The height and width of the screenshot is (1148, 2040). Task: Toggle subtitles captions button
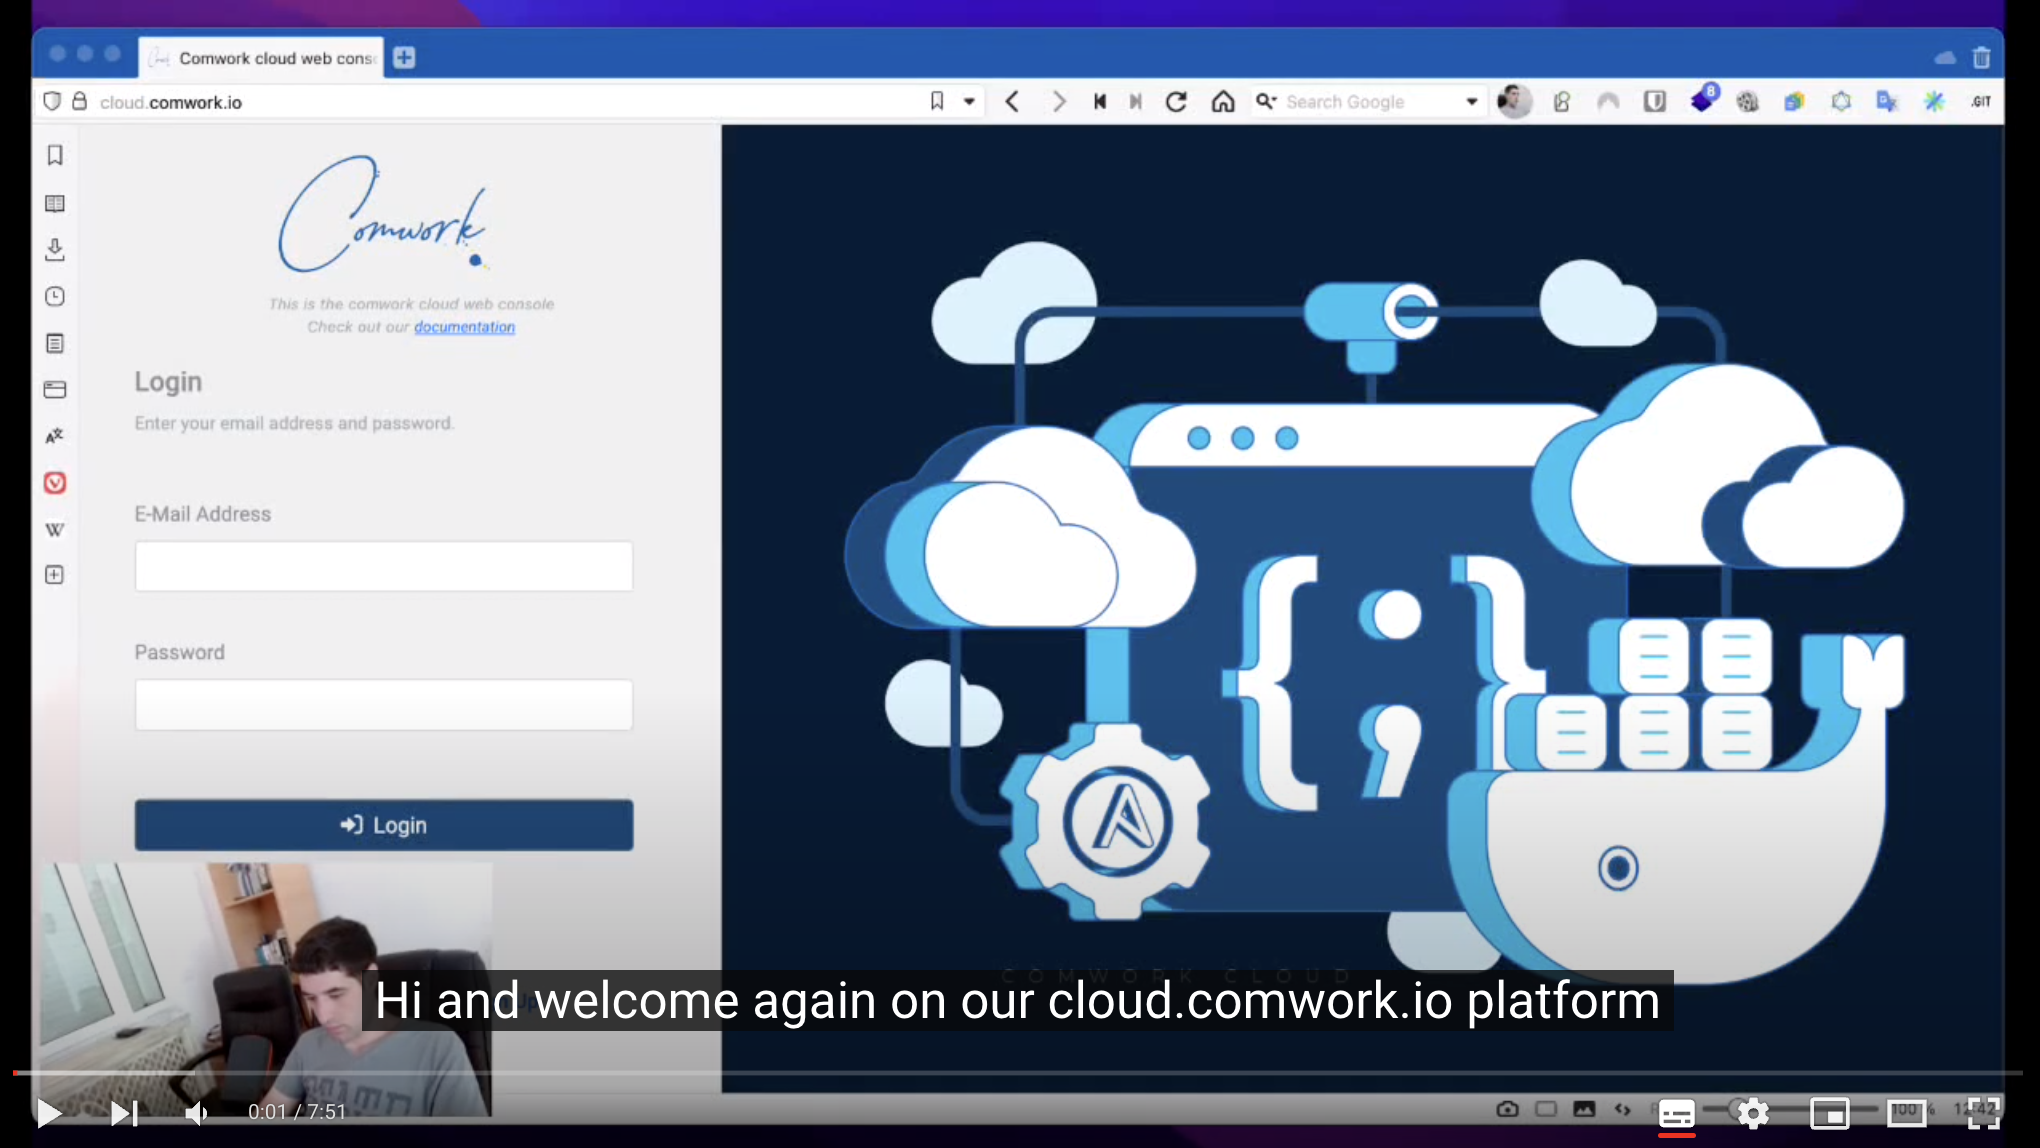click(x=1677, y=1113)
